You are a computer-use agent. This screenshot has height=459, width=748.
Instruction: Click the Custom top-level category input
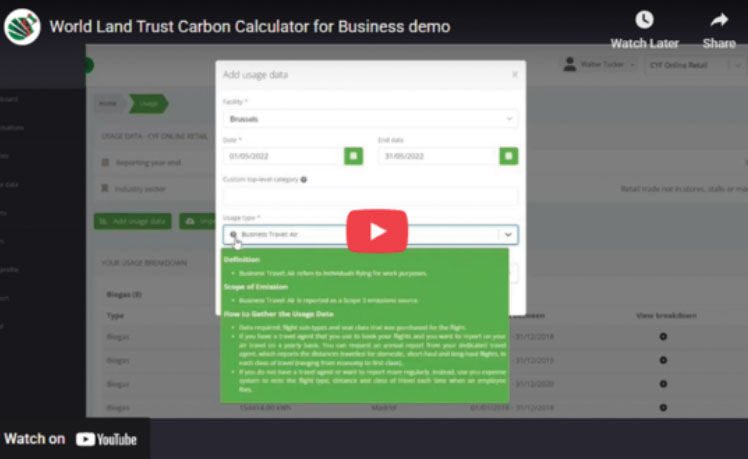(x=370, y=196)
